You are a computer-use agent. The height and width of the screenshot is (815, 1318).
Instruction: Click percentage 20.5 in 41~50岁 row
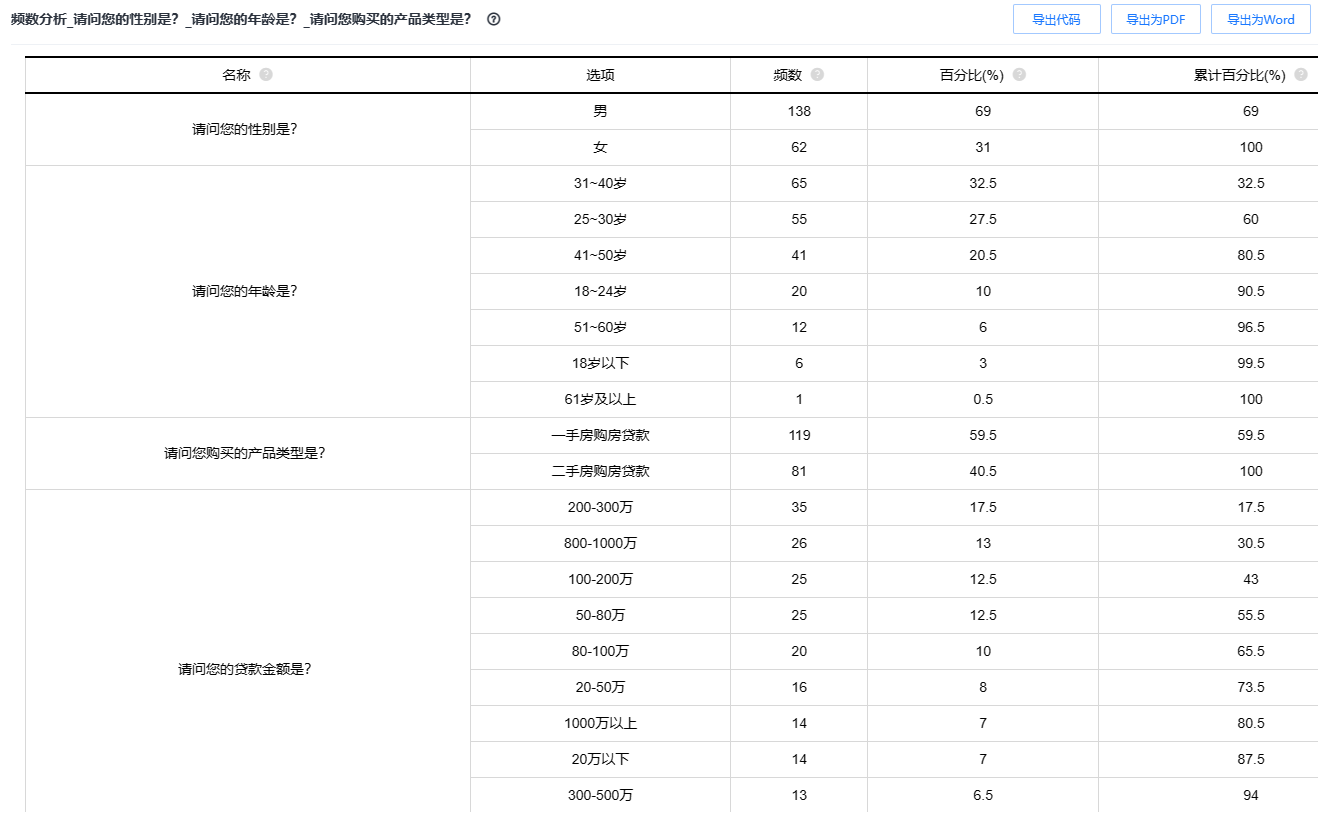[983, 255]
